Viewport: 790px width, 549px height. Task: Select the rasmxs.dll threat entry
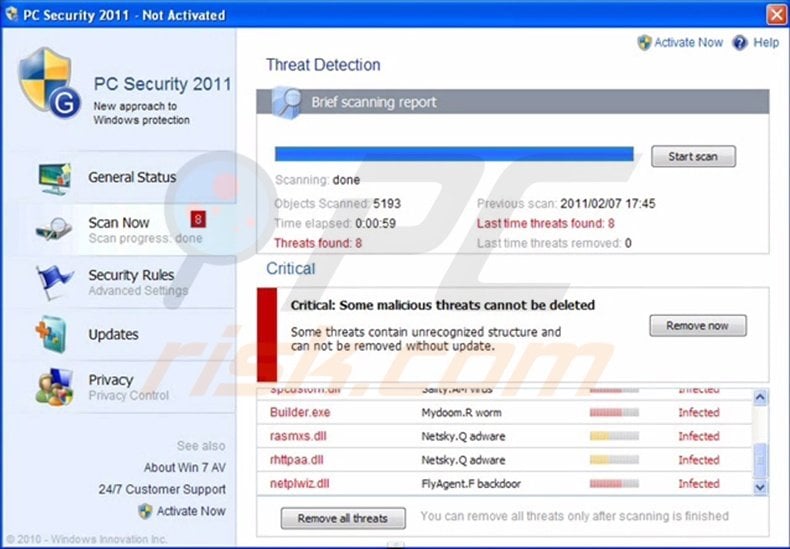click(x=504, y=436)
